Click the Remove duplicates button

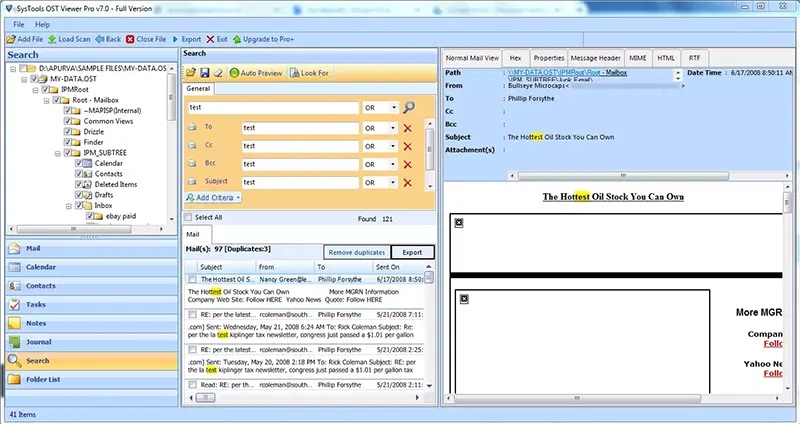[356, 252]
